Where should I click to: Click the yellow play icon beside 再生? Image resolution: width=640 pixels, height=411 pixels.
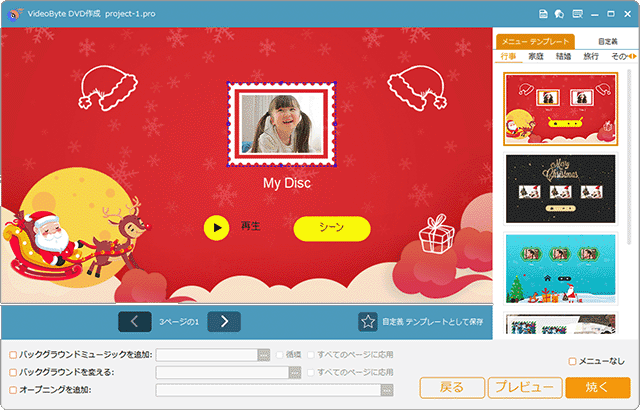click(x=217, y=228)
